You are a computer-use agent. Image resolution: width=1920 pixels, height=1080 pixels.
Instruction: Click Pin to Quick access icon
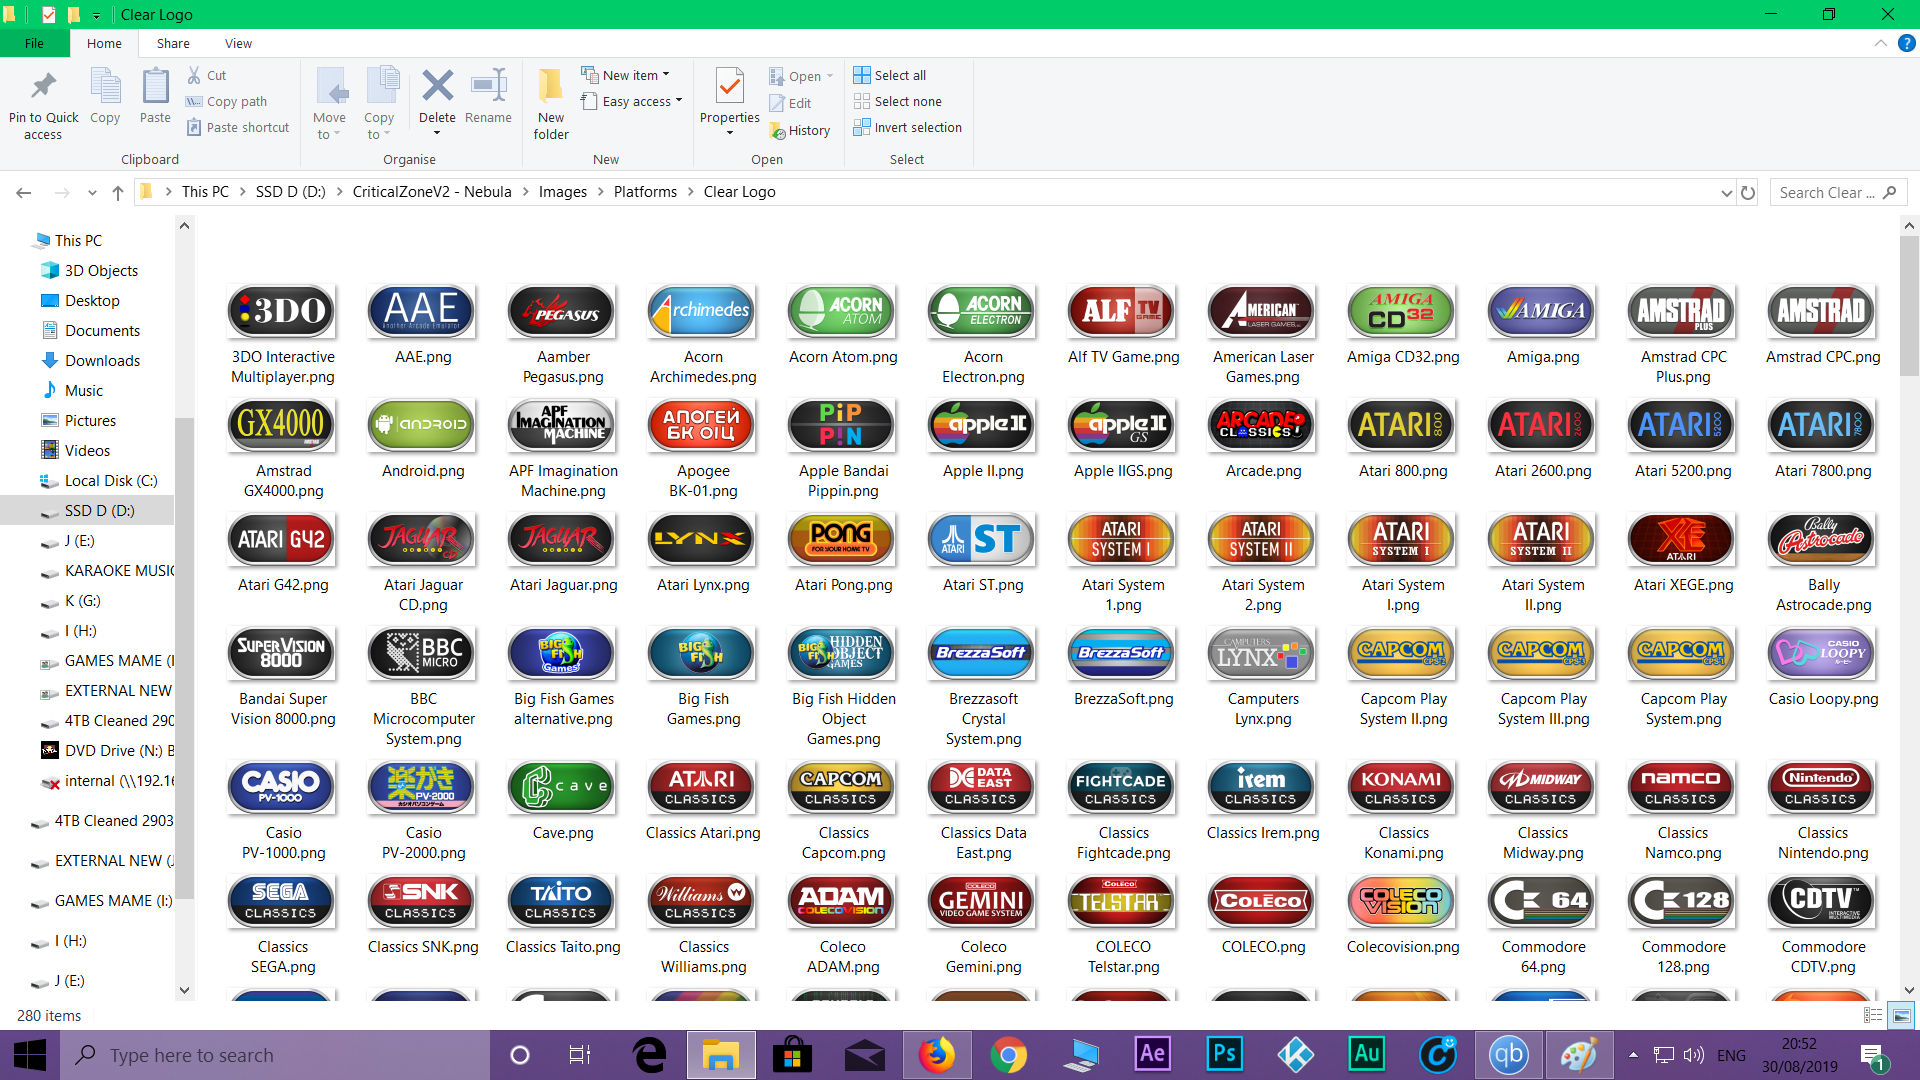coord(43,86)
